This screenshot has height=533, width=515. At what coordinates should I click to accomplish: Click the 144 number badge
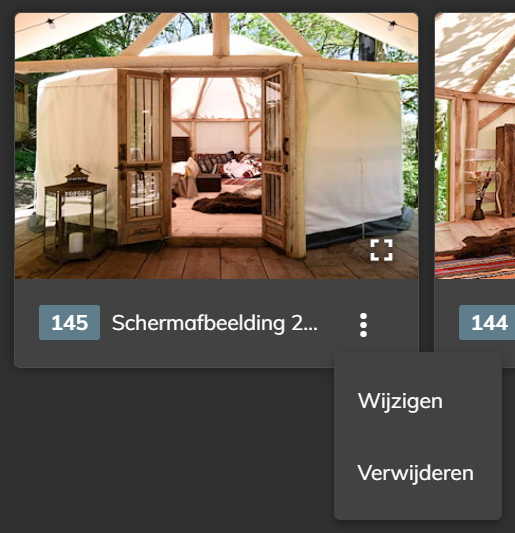(x=488, y=322)
